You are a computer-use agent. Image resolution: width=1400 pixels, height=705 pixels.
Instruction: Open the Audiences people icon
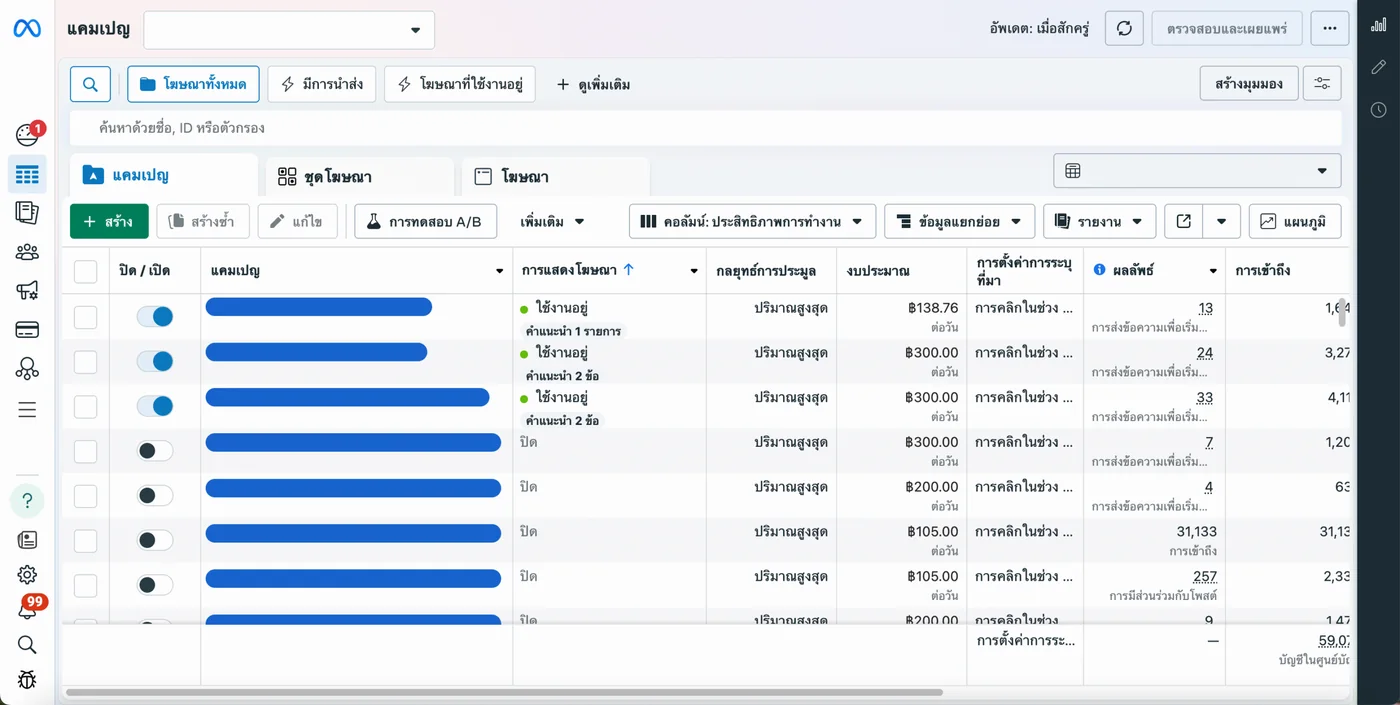pyautogui.click(x=27, y=252)
